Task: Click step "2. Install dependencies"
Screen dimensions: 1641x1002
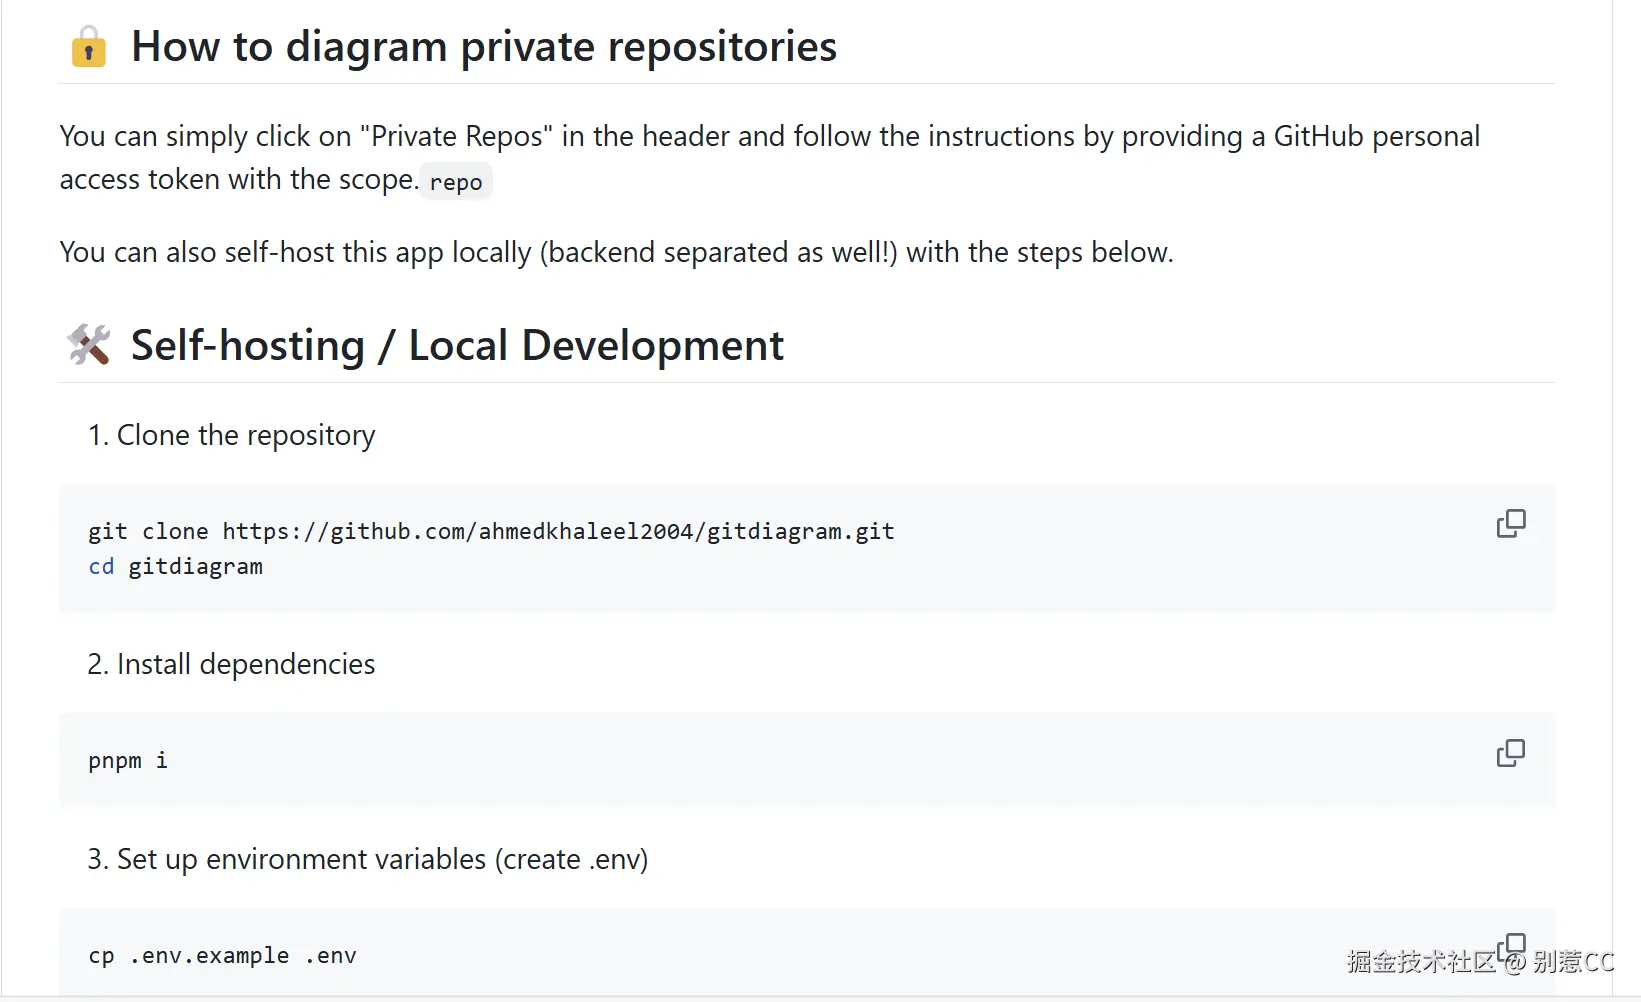Action: pos(231,664)
